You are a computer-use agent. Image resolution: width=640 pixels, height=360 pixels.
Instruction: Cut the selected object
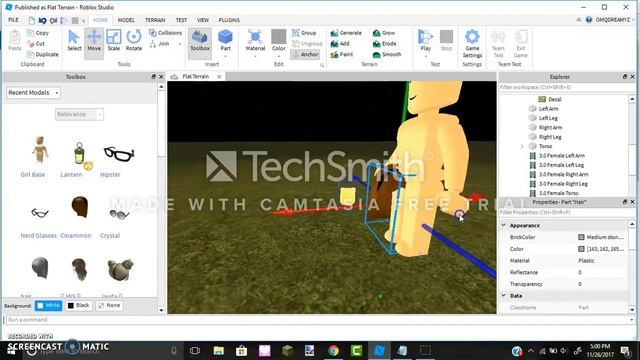click(36, 43)
